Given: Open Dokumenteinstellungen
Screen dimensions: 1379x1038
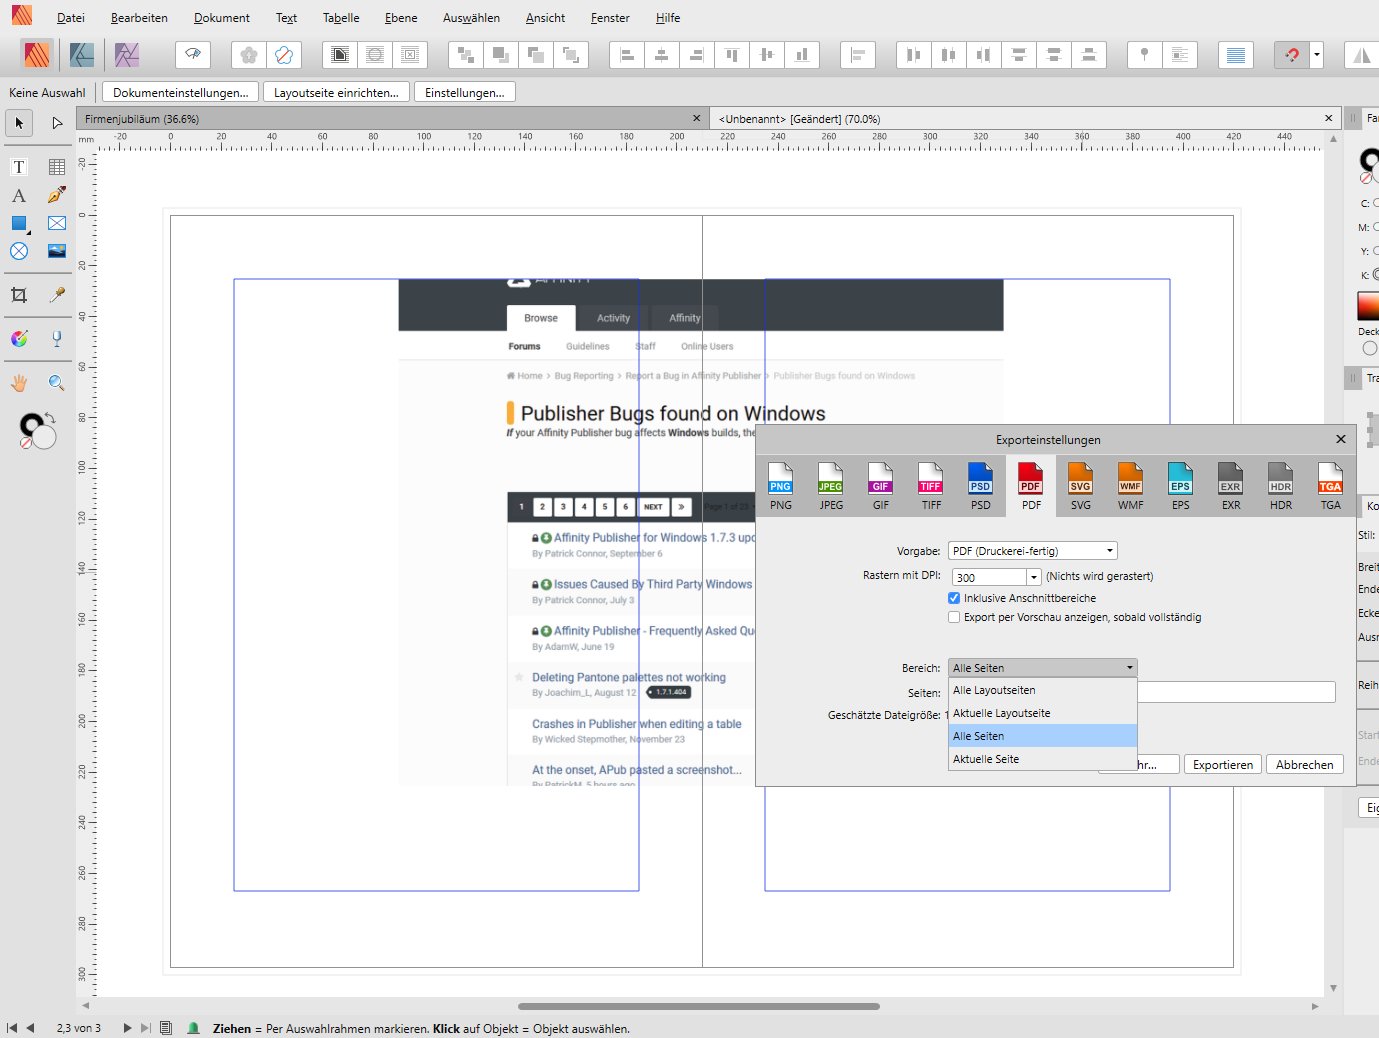Looking at the screenshot, I should pyautogui.click(x=181, y=92).
